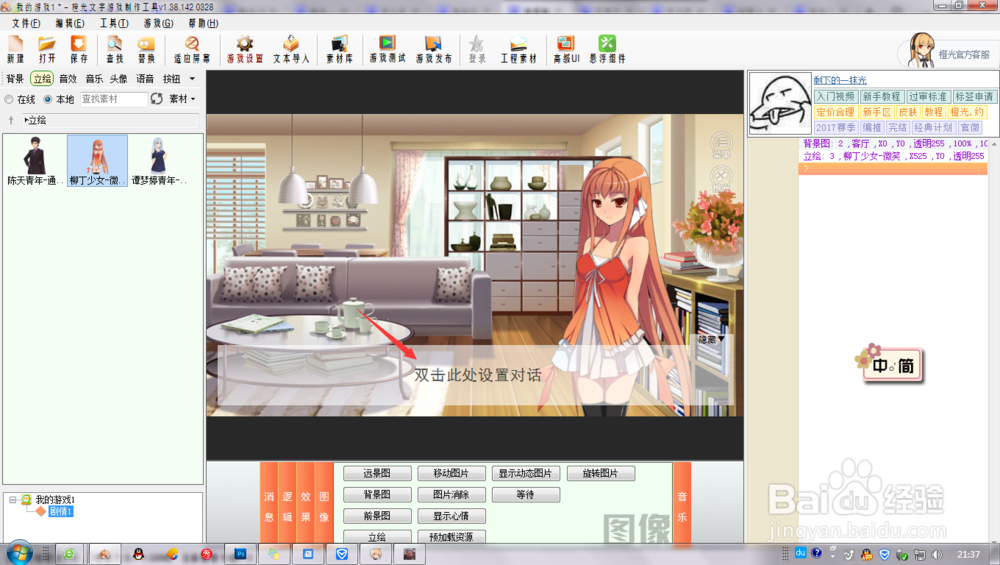
Task: Select the 本地 (Local) radio button
Action: (x=48, y=99)
